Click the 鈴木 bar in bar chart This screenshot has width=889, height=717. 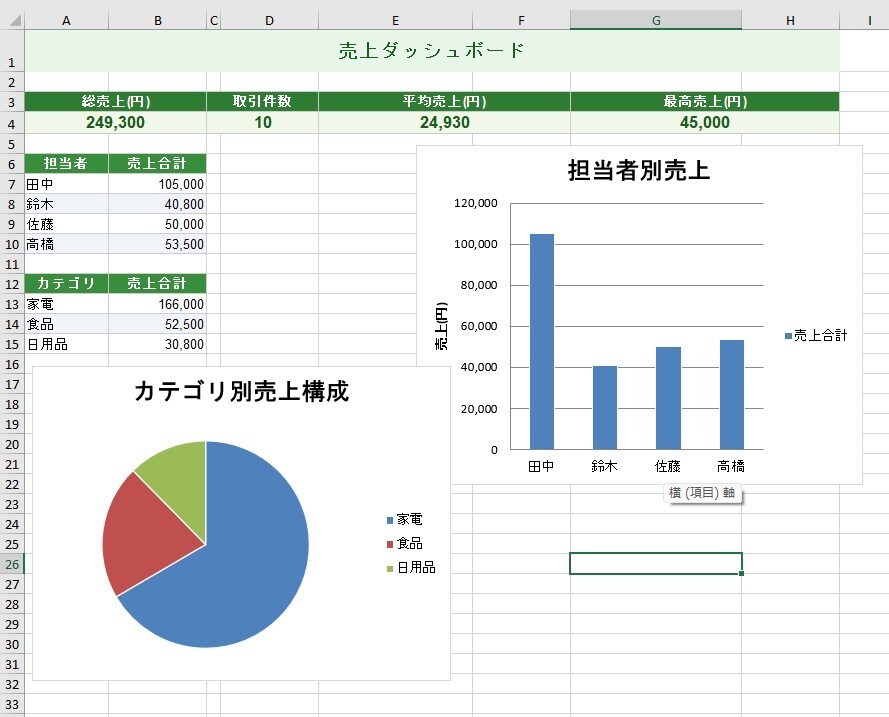tap(605, 408)
